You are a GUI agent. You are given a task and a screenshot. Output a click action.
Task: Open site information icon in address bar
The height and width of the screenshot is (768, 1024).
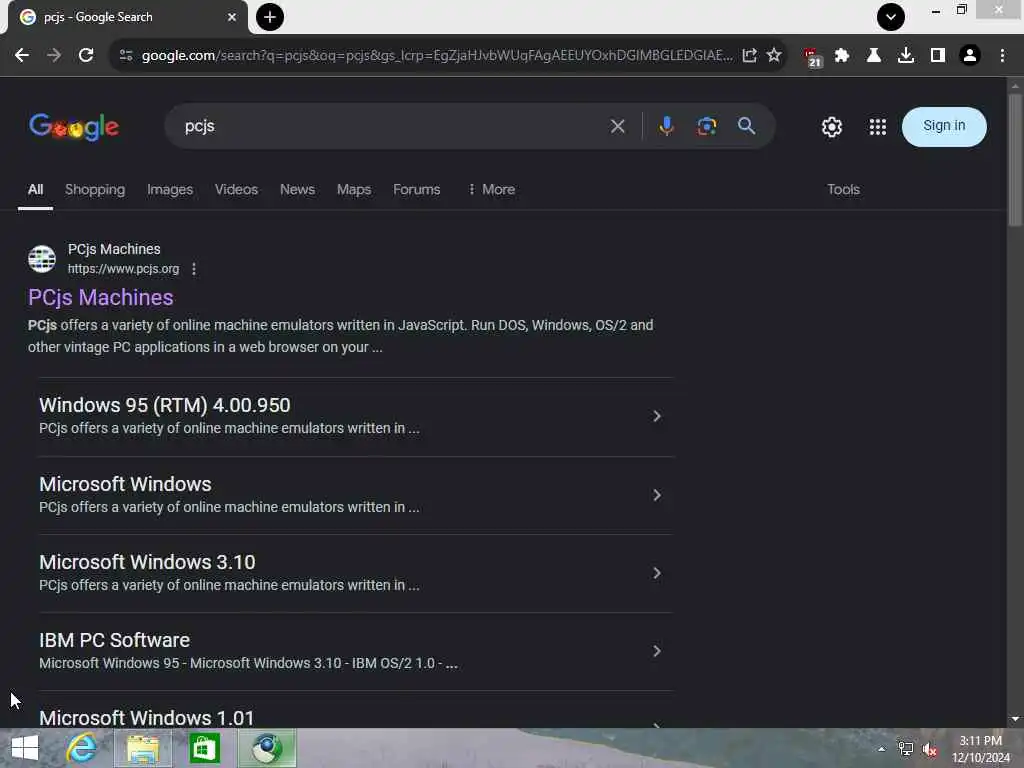(126, 56)
